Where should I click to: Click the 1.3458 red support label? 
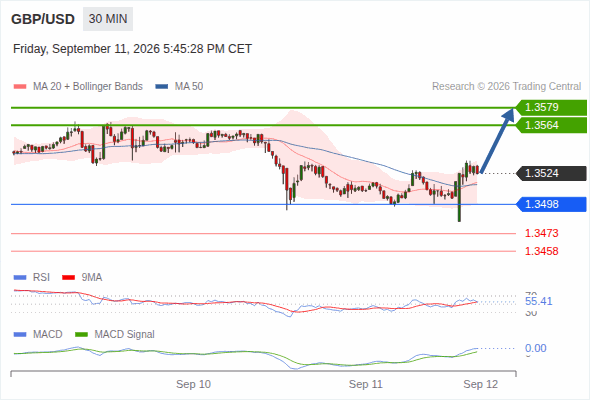541,251
